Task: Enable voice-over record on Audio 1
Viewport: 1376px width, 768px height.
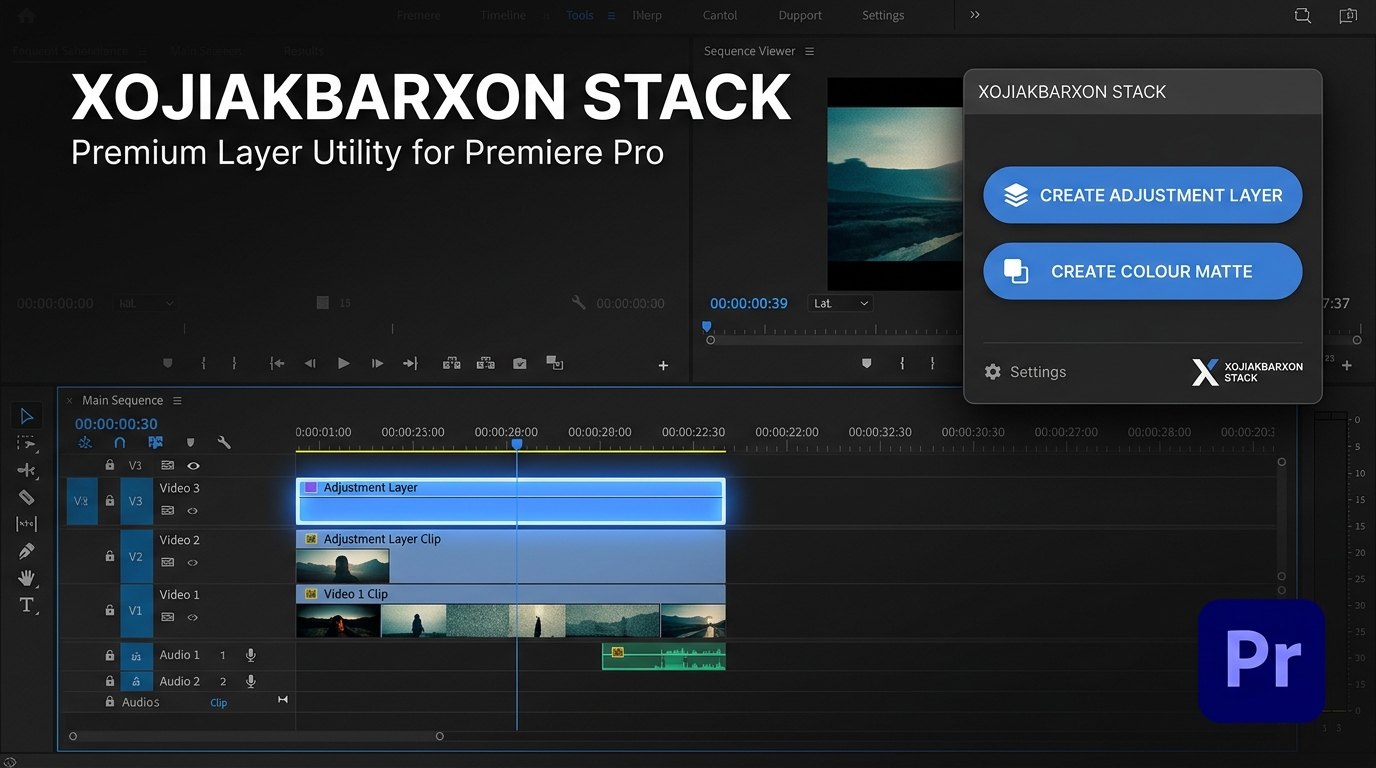Action: pyautogui.click(x=251, y=655)
